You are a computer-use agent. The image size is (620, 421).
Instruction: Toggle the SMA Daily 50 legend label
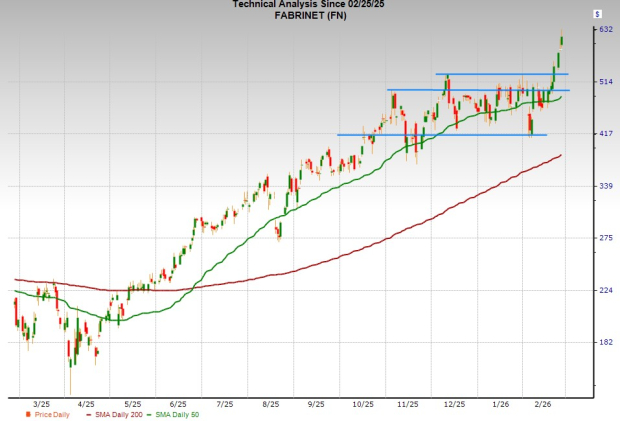[178, 414]
